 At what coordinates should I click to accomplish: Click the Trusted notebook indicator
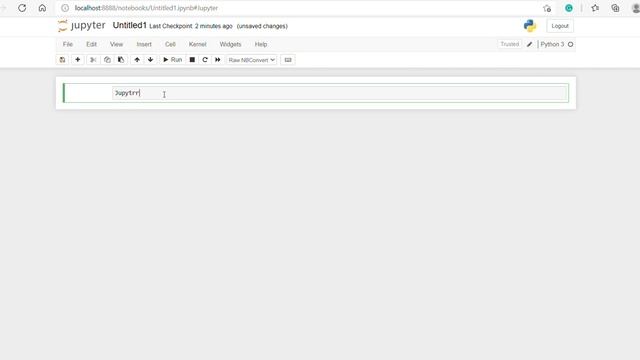pyautogui.click(x=510, y=44)
